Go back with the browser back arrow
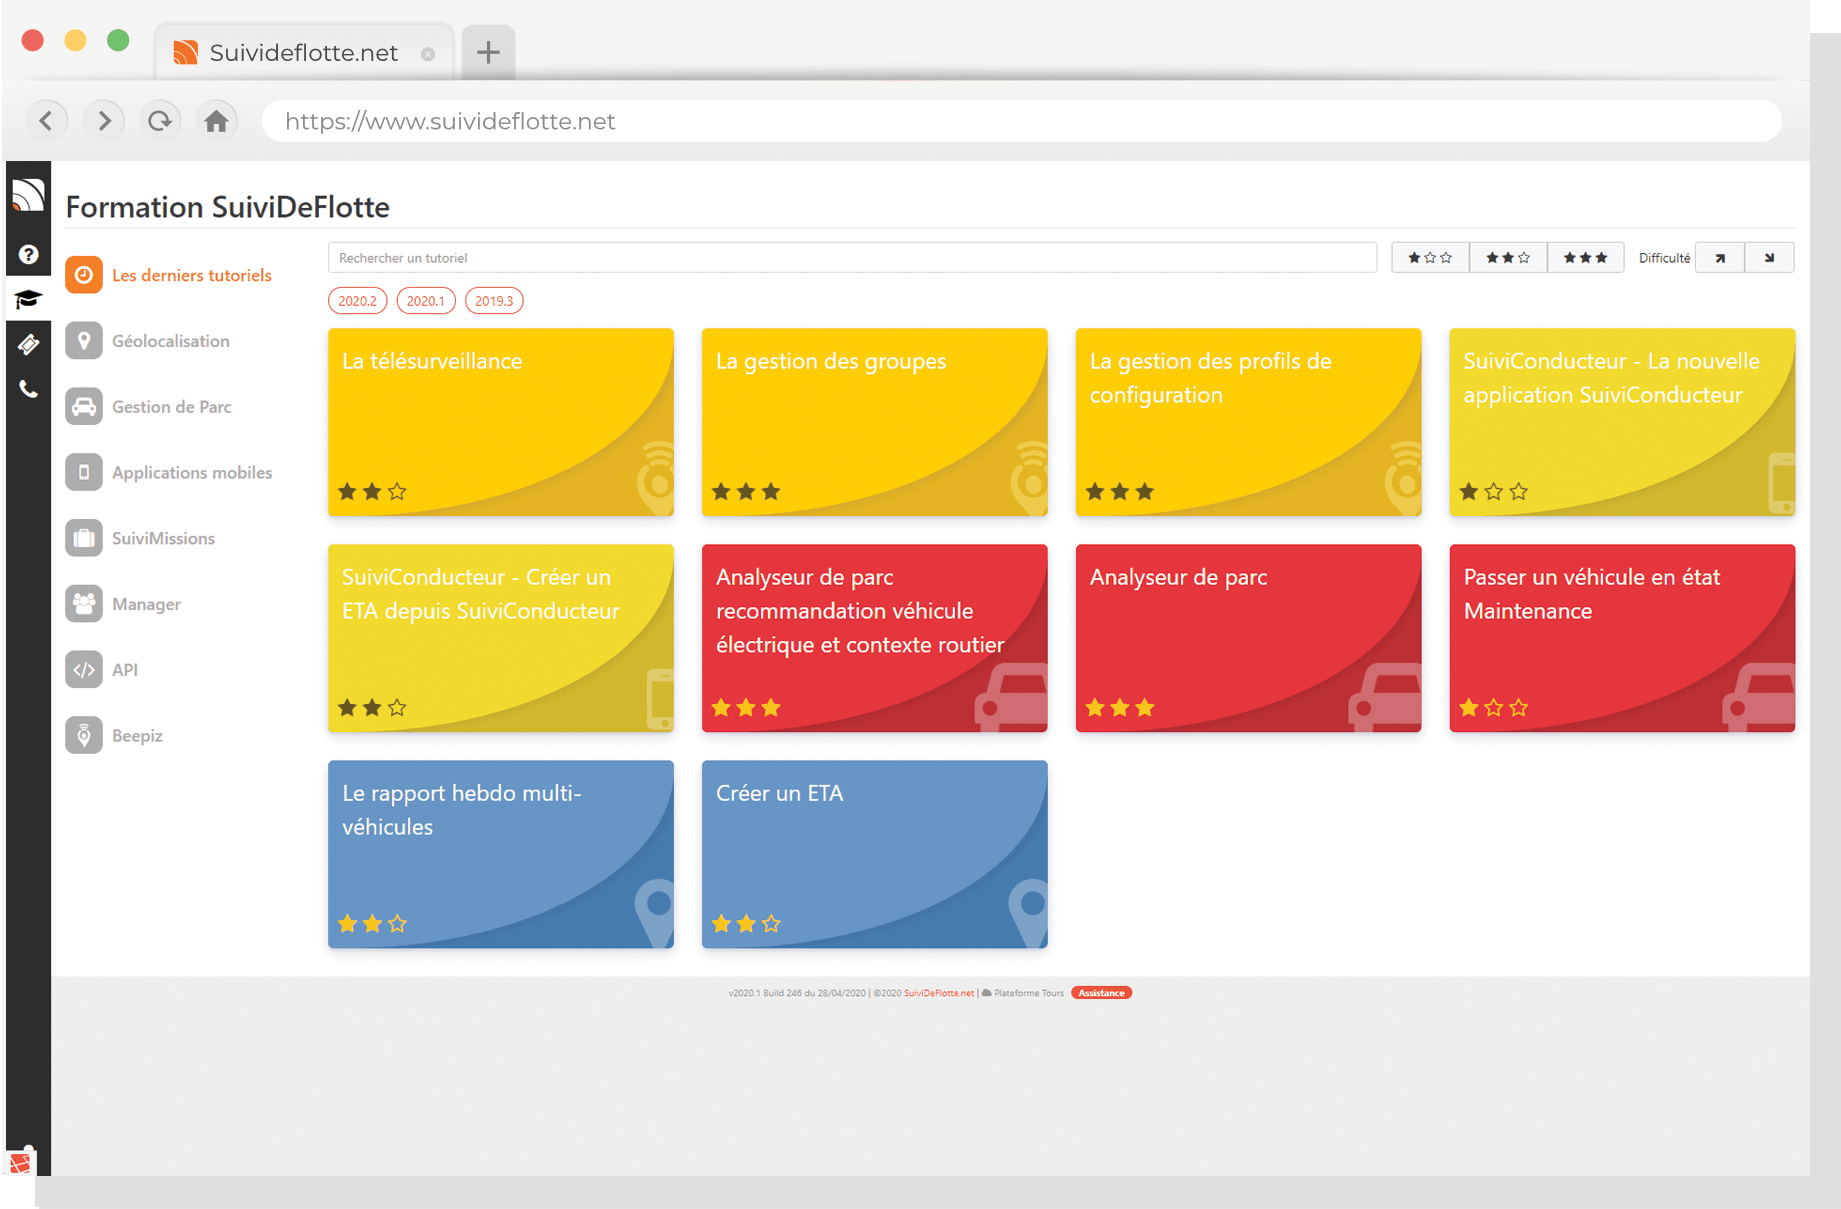This screenshot has width=1841, height=1209. click(46, 121)
